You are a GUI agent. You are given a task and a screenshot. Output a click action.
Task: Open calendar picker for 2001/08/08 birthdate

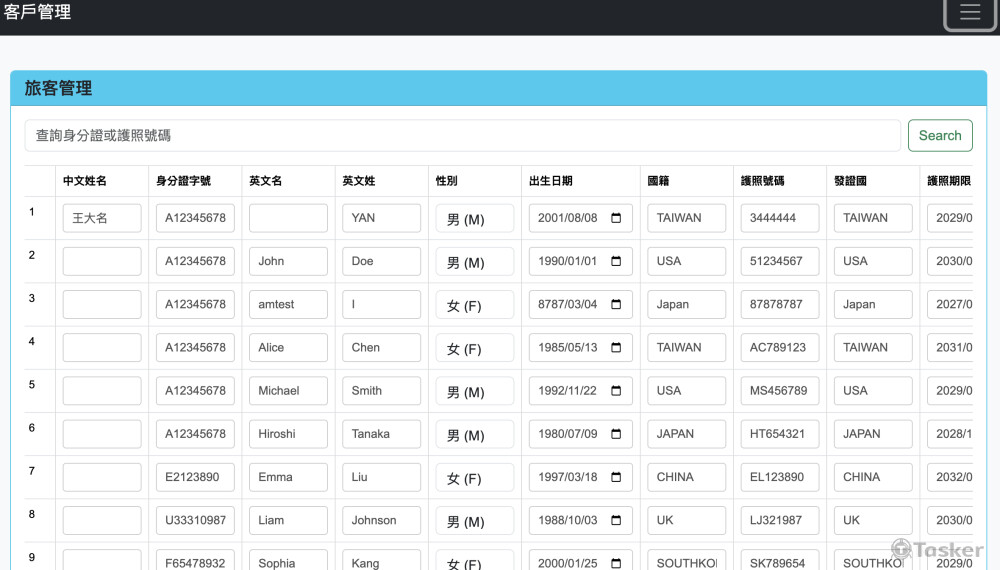tap(616, 218)
